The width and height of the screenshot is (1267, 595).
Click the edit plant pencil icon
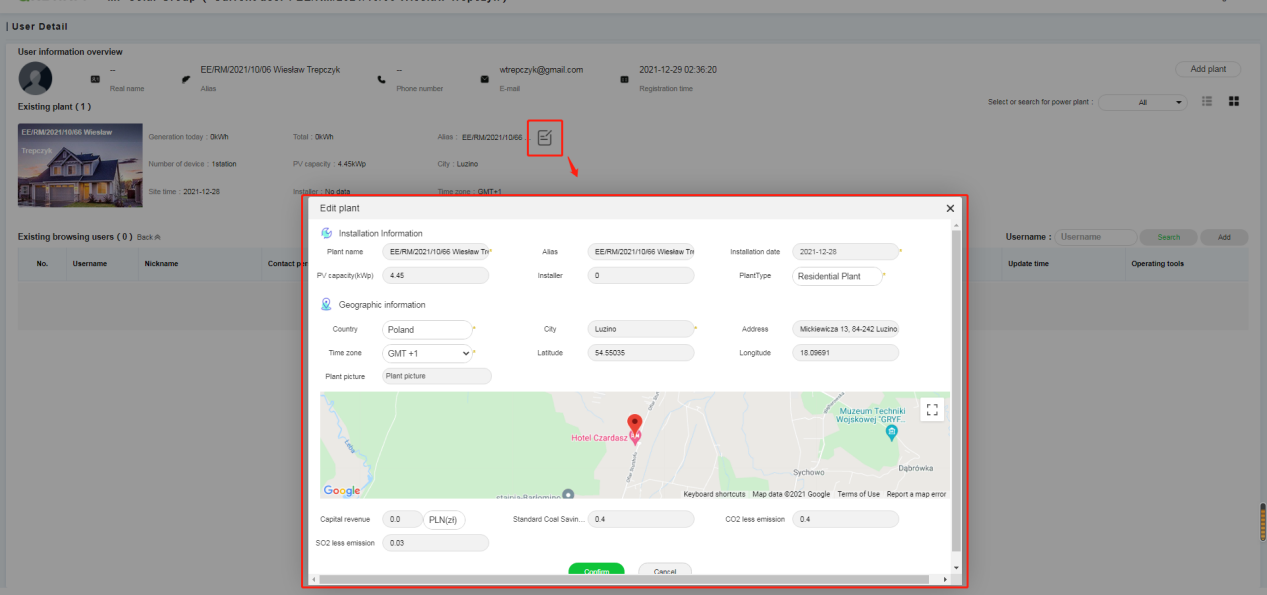(x=544, y=139)
